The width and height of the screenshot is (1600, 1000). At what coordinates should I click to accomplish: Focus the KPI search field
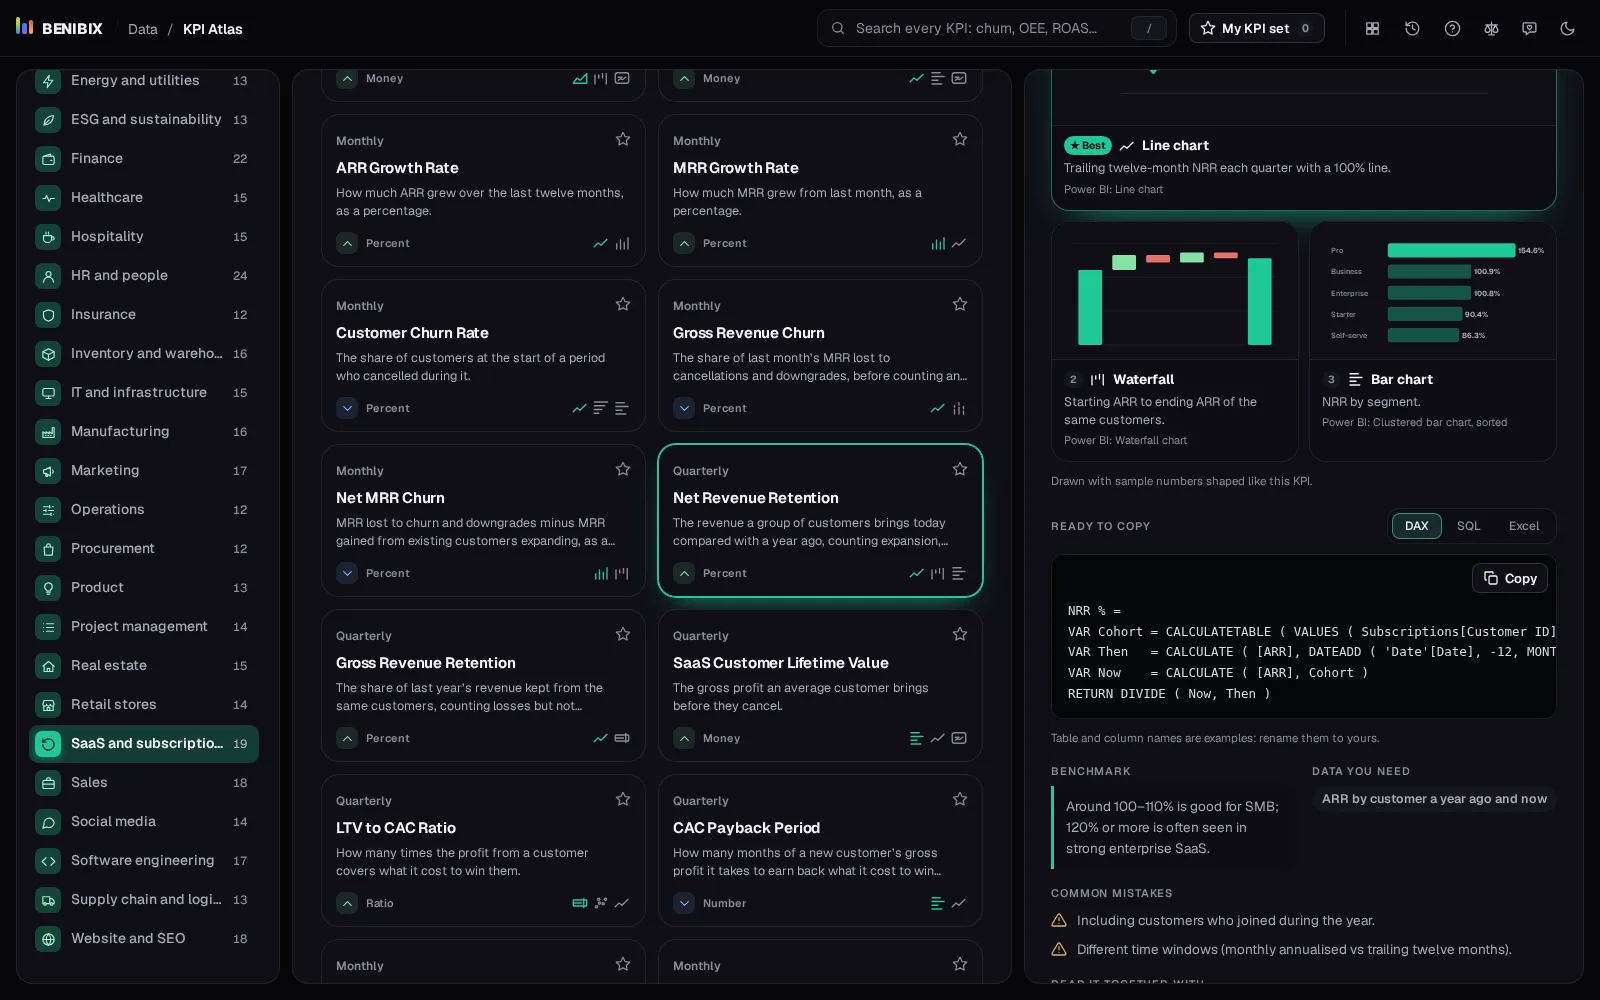coord(996,28)
